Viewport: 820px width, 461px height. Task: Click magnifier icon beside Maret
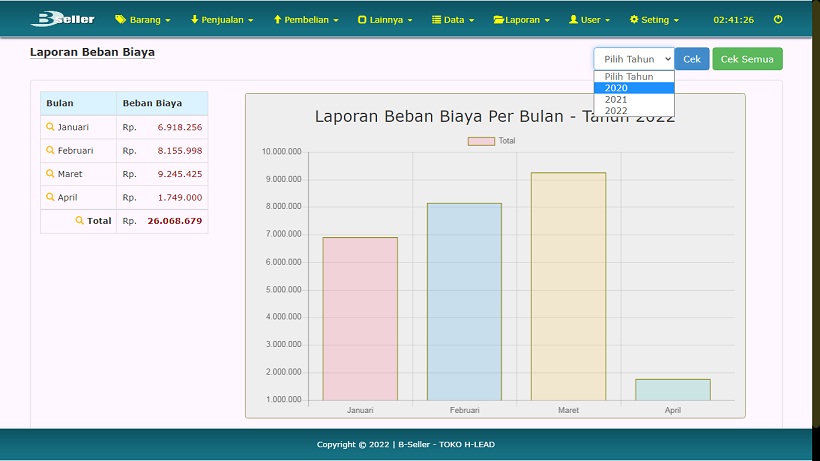50,174
